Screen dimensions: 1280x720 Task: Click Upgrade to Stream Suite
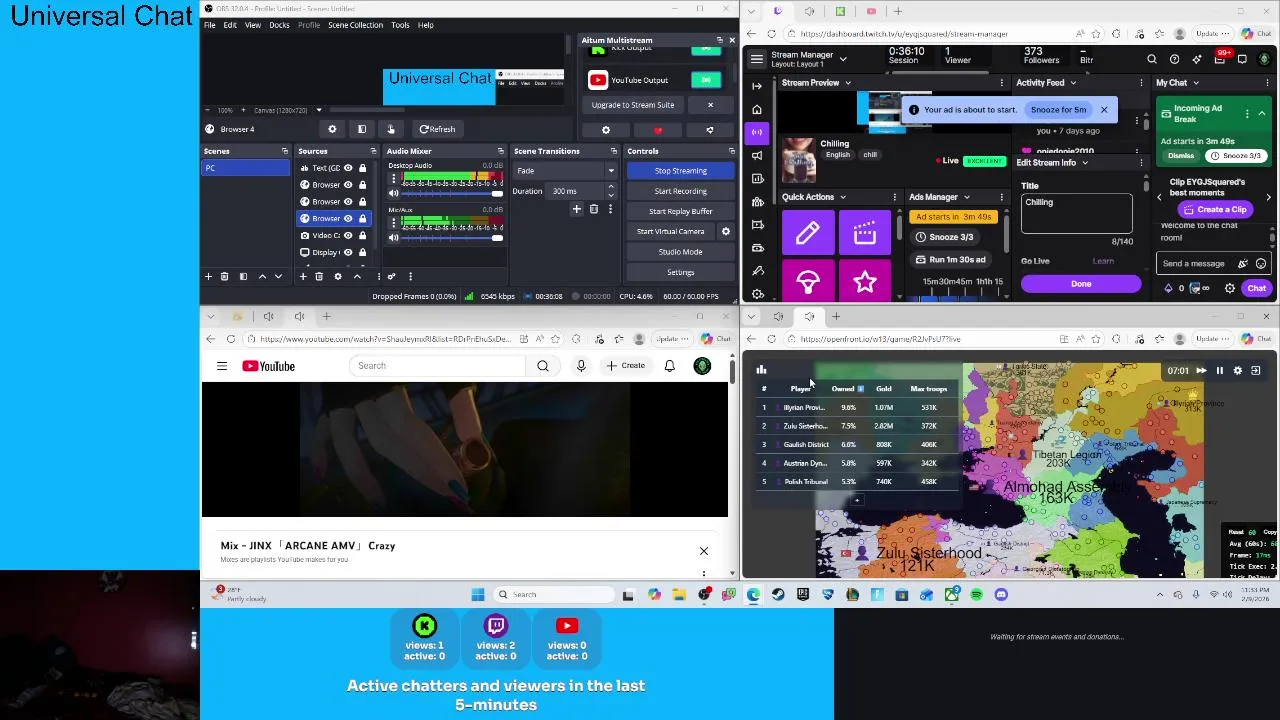pyautogui.click(x=632, y=105)
